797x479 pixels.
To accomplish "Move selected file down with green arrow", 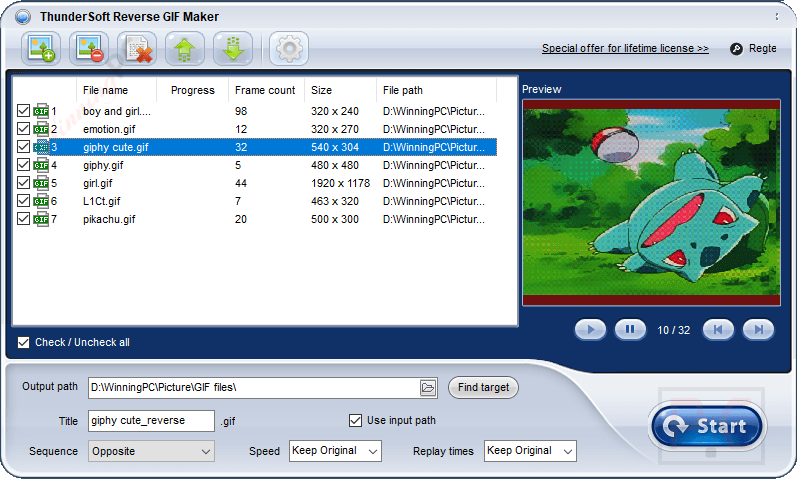I will click(233, 49).
